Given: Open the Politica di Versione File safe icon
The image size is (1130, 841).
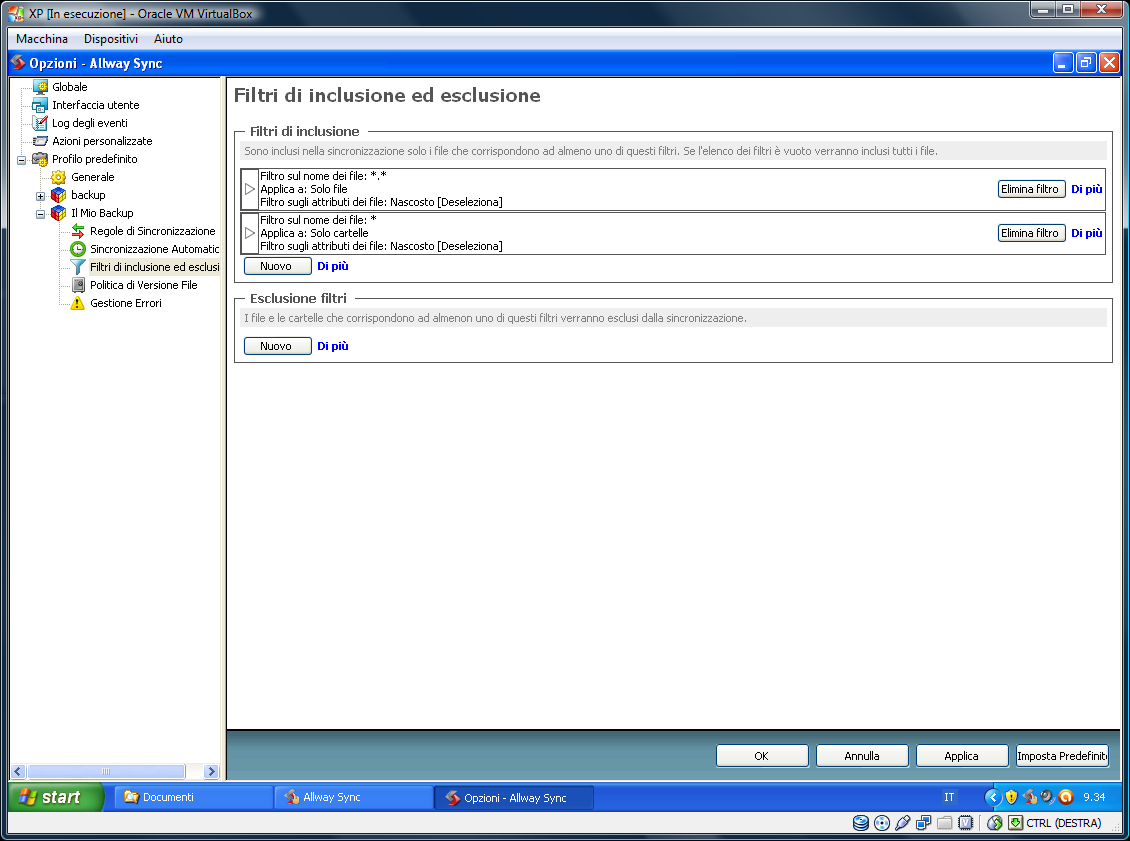Looking at the screenshot, I should coord(78,285).
